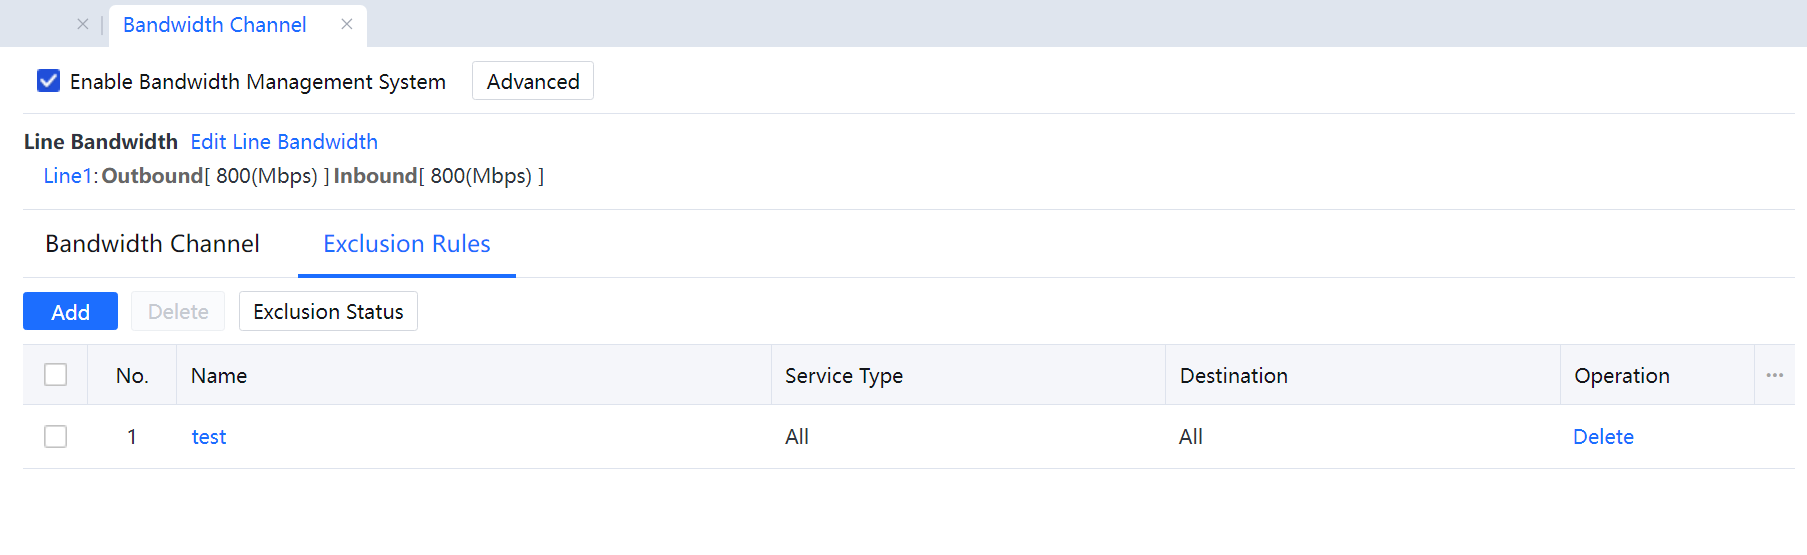
Task: Switch to the Bandwidth Channel sub-tab
Action: coord(152,244)
